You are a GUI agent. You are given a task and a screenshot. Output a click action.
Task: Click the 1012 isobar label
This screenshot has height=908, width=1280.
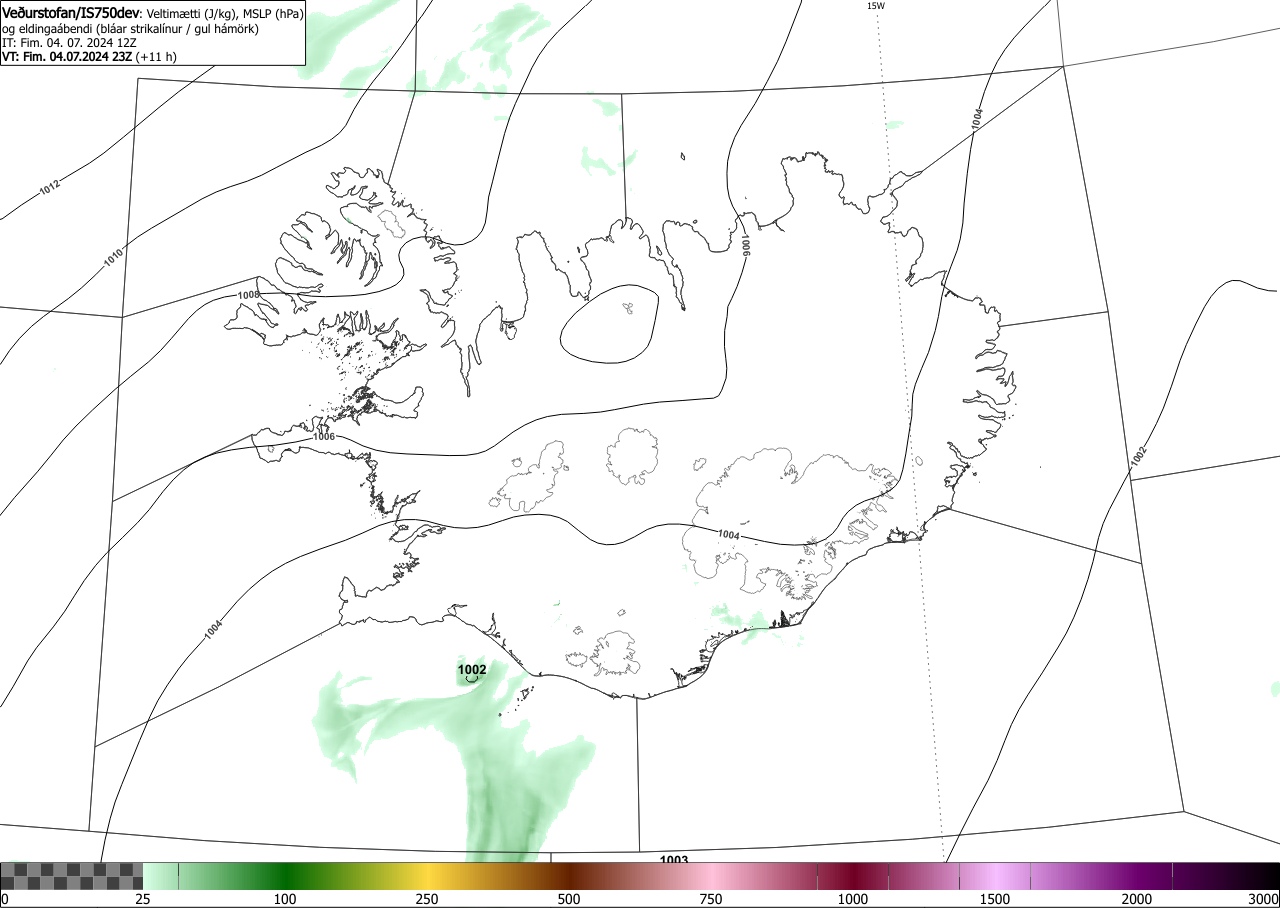(49, 186)
